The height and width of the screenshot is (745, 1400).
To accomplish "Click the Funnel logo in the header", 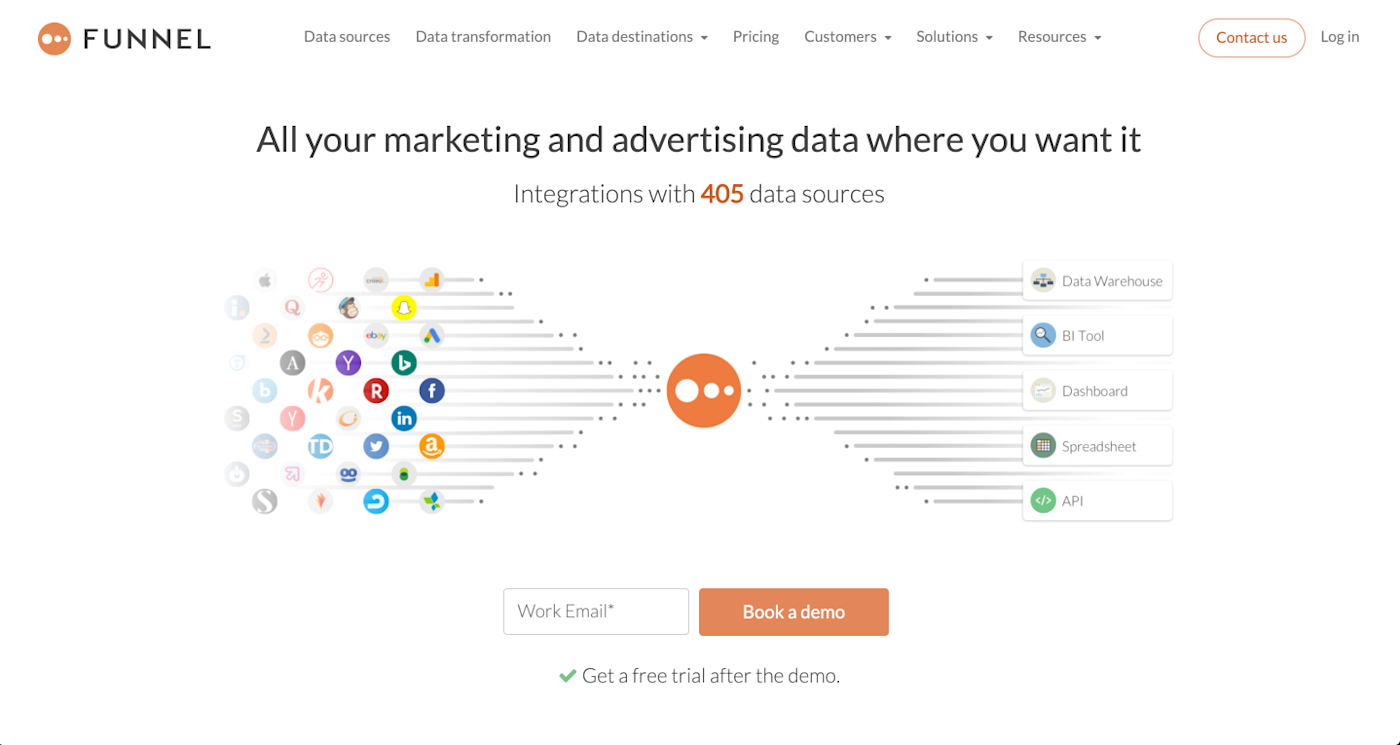I will click(123, 38).
